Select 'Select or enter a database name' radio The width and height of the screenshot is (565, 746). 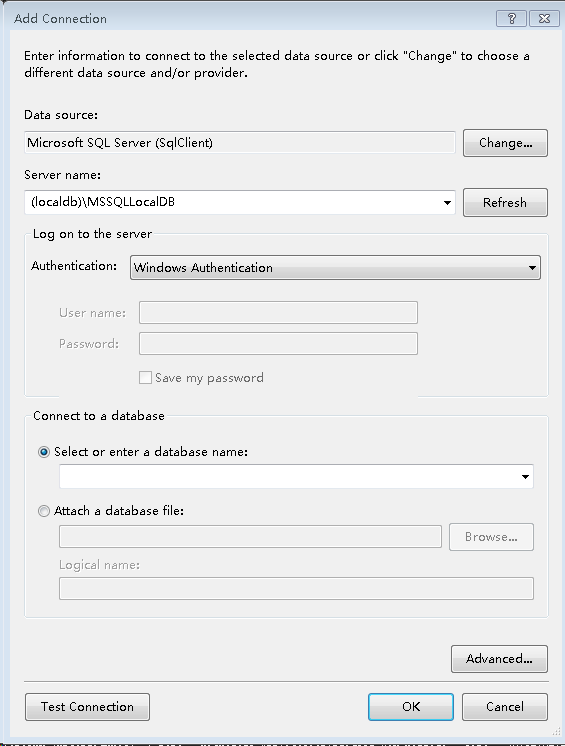click(x=44, y=452)
